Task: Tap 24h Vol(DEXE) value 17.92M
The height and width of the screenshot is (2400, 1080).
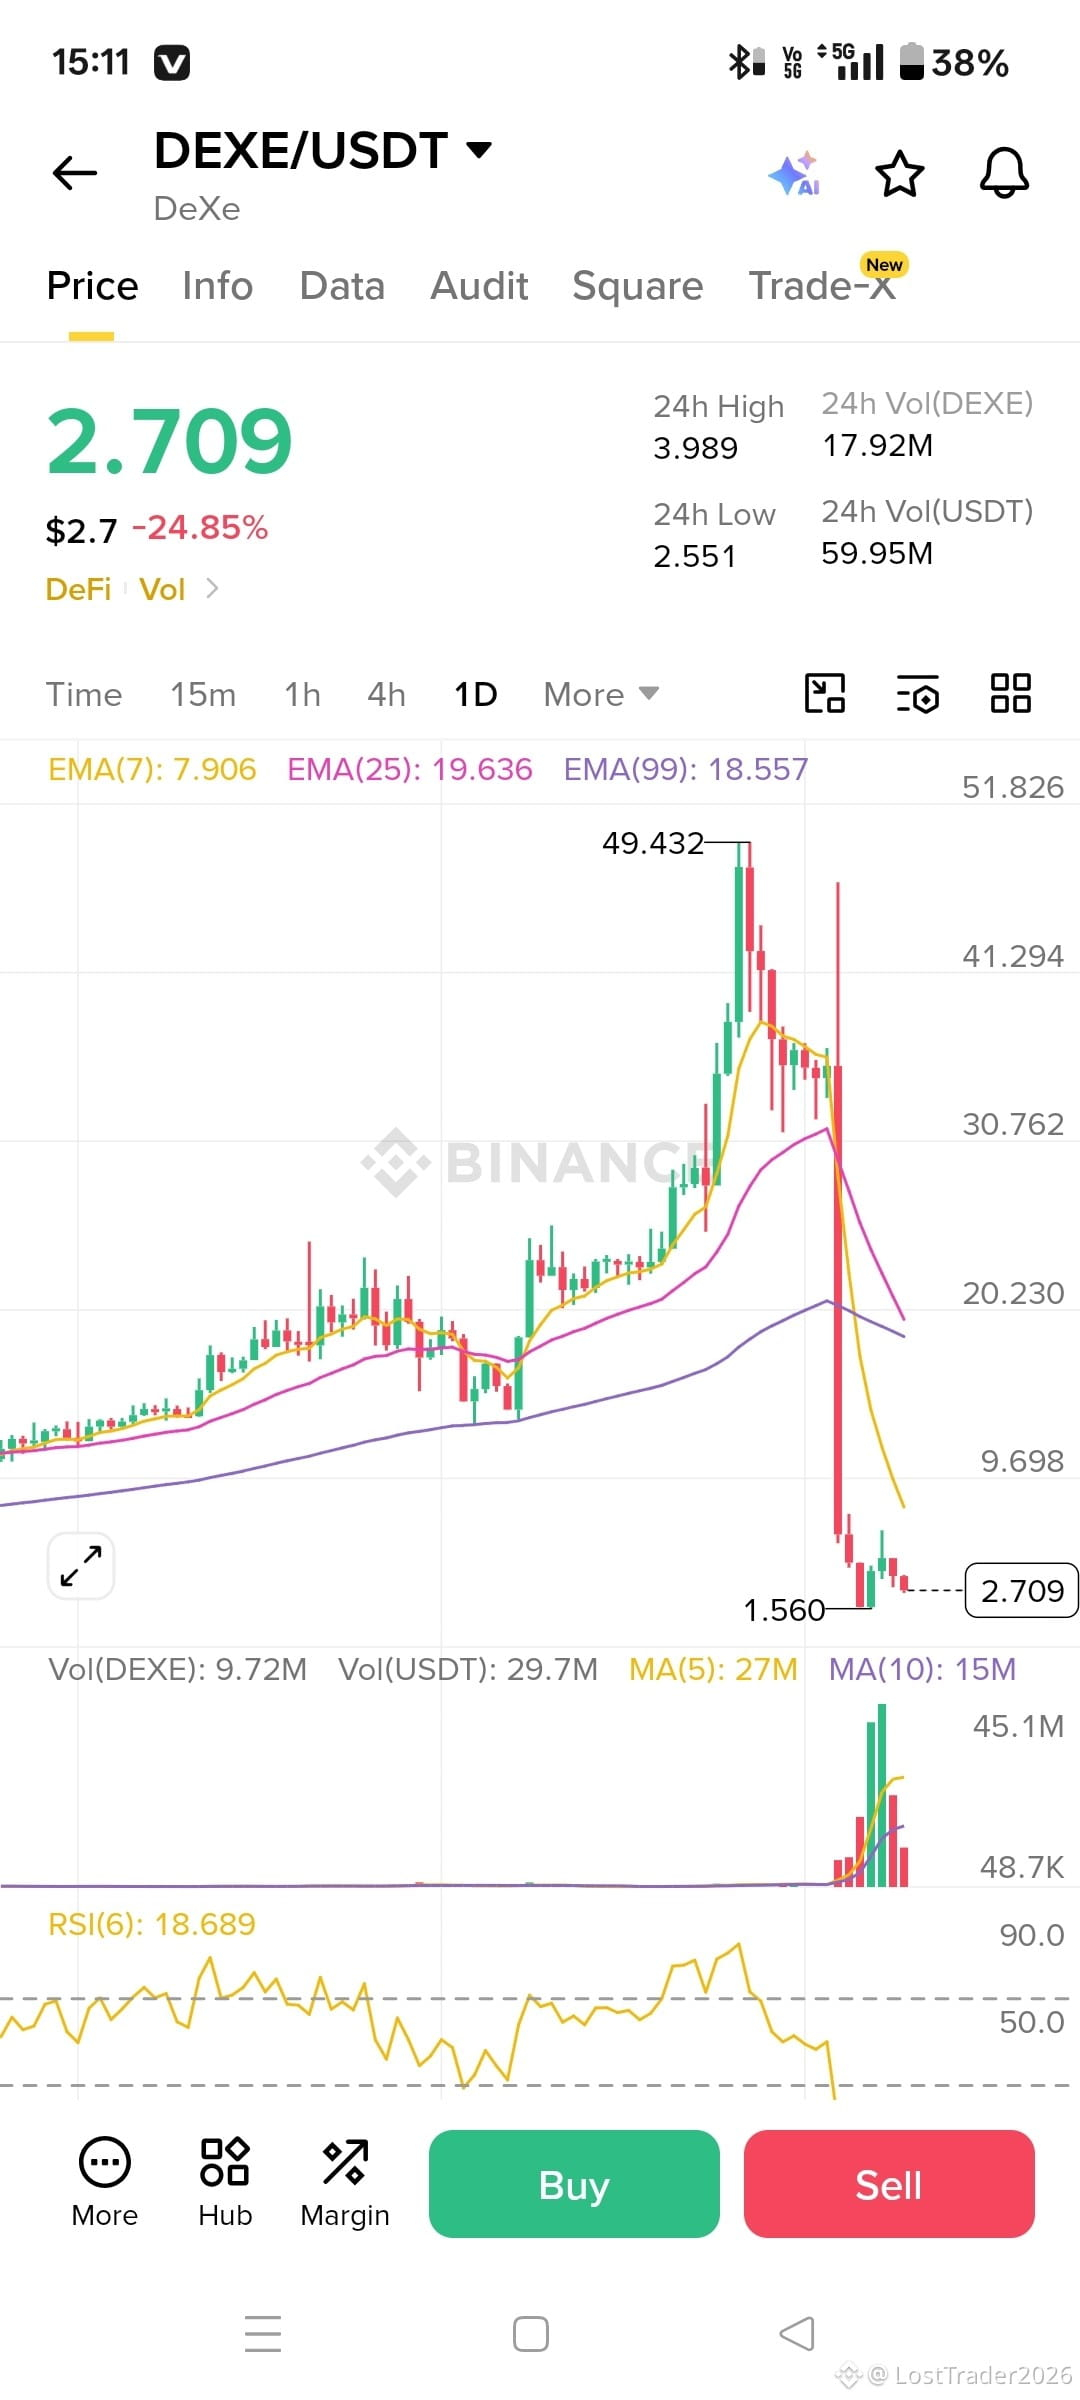Action: point(877,445)
